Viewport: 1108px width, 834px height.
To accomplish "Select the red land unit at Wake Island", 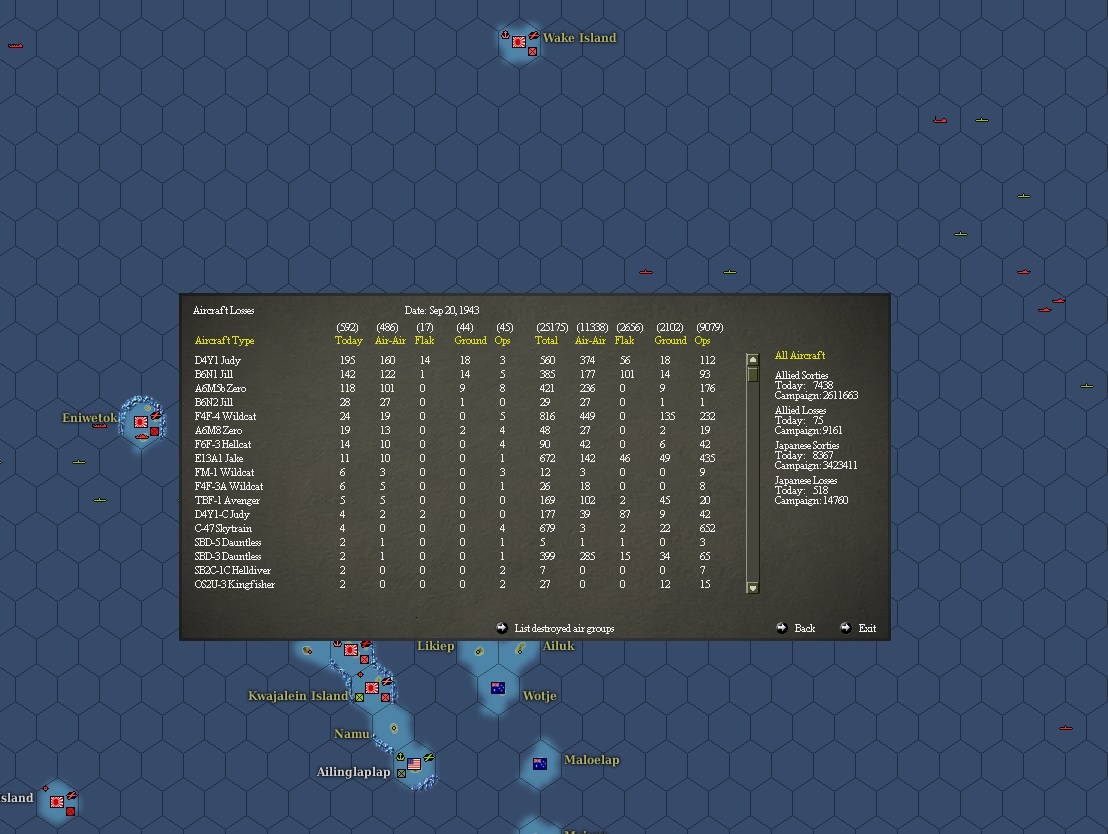I will [532, 52].
